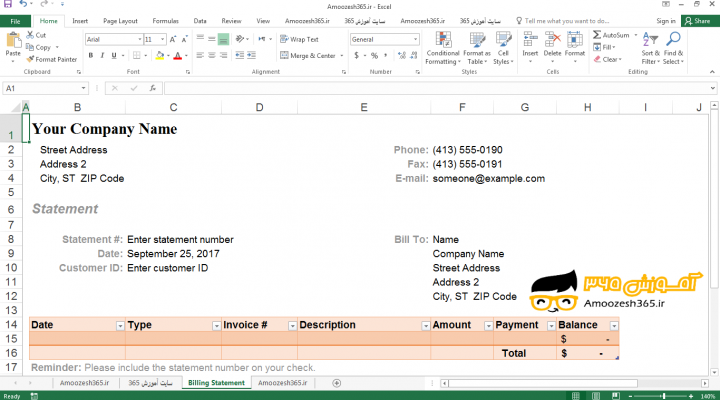This screenshot has height=400, width=720.
Task: Click the Name Box showing A1
Action: 45,88
